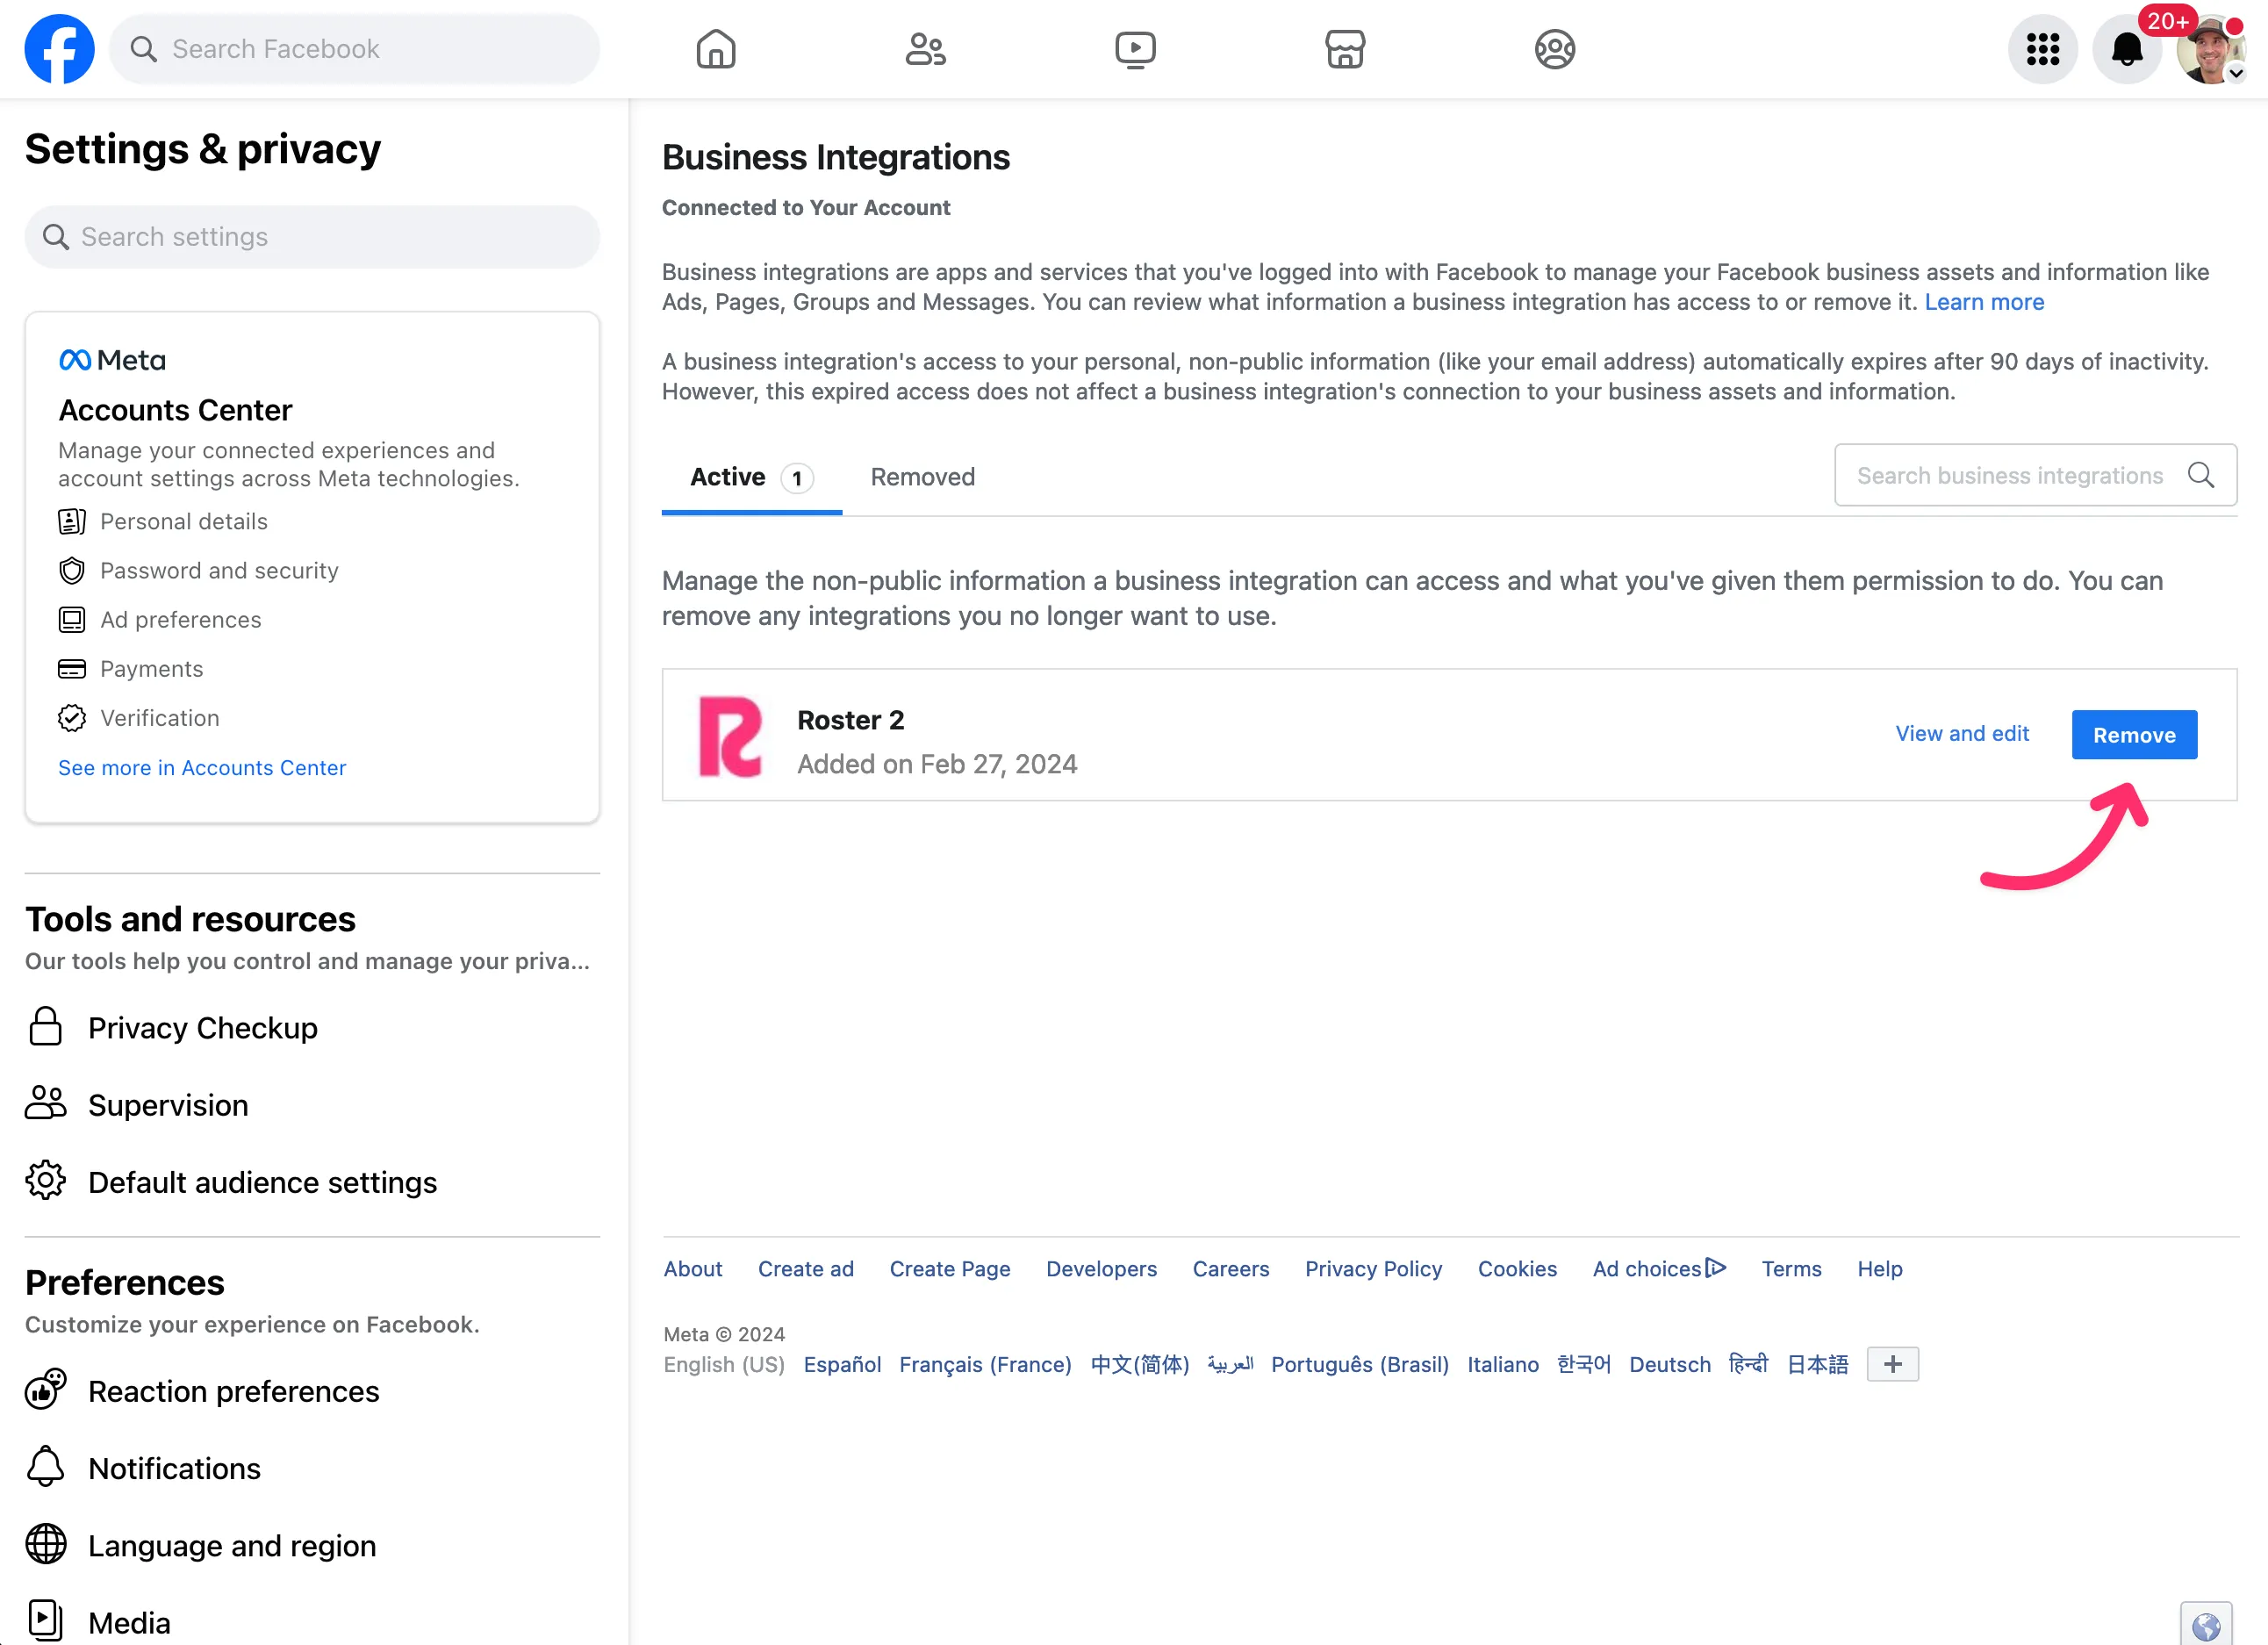
Task: Open the Friends icon in top navigation
Action: click(925, 49)
